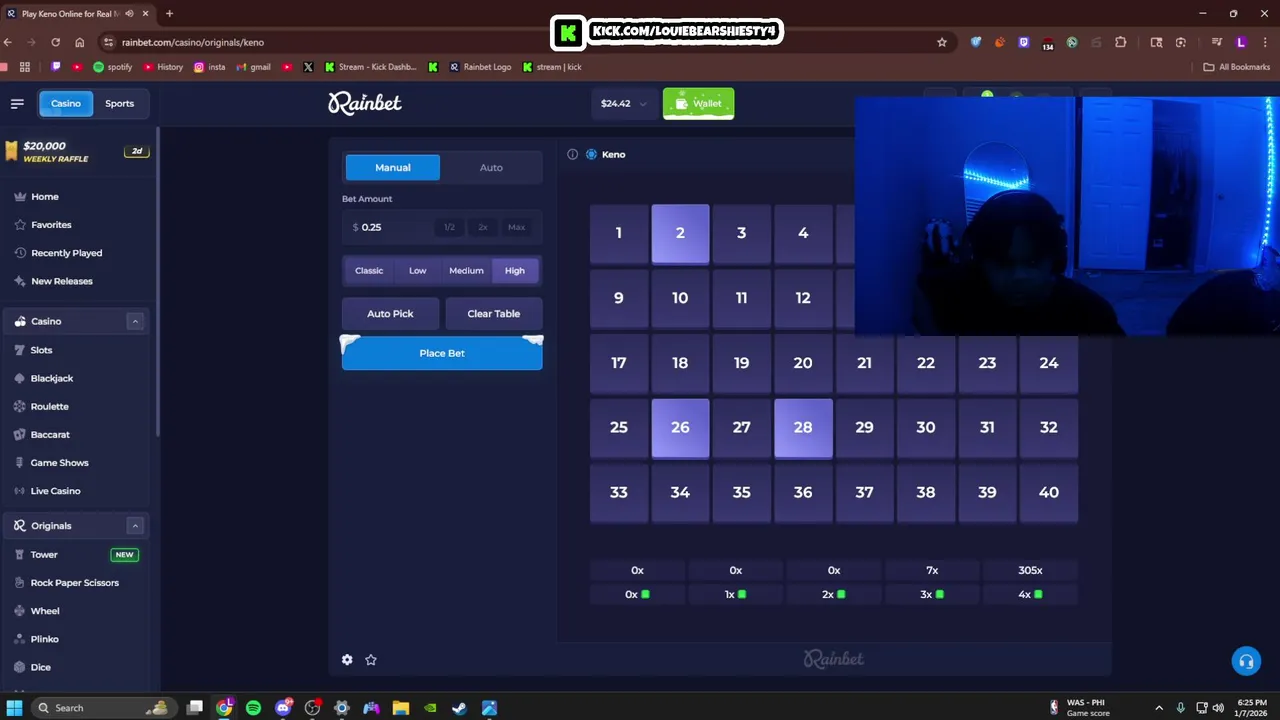1280x720 pixels.
Task: Open Chrome three-dot menu
Action: tap(1265, 42)
